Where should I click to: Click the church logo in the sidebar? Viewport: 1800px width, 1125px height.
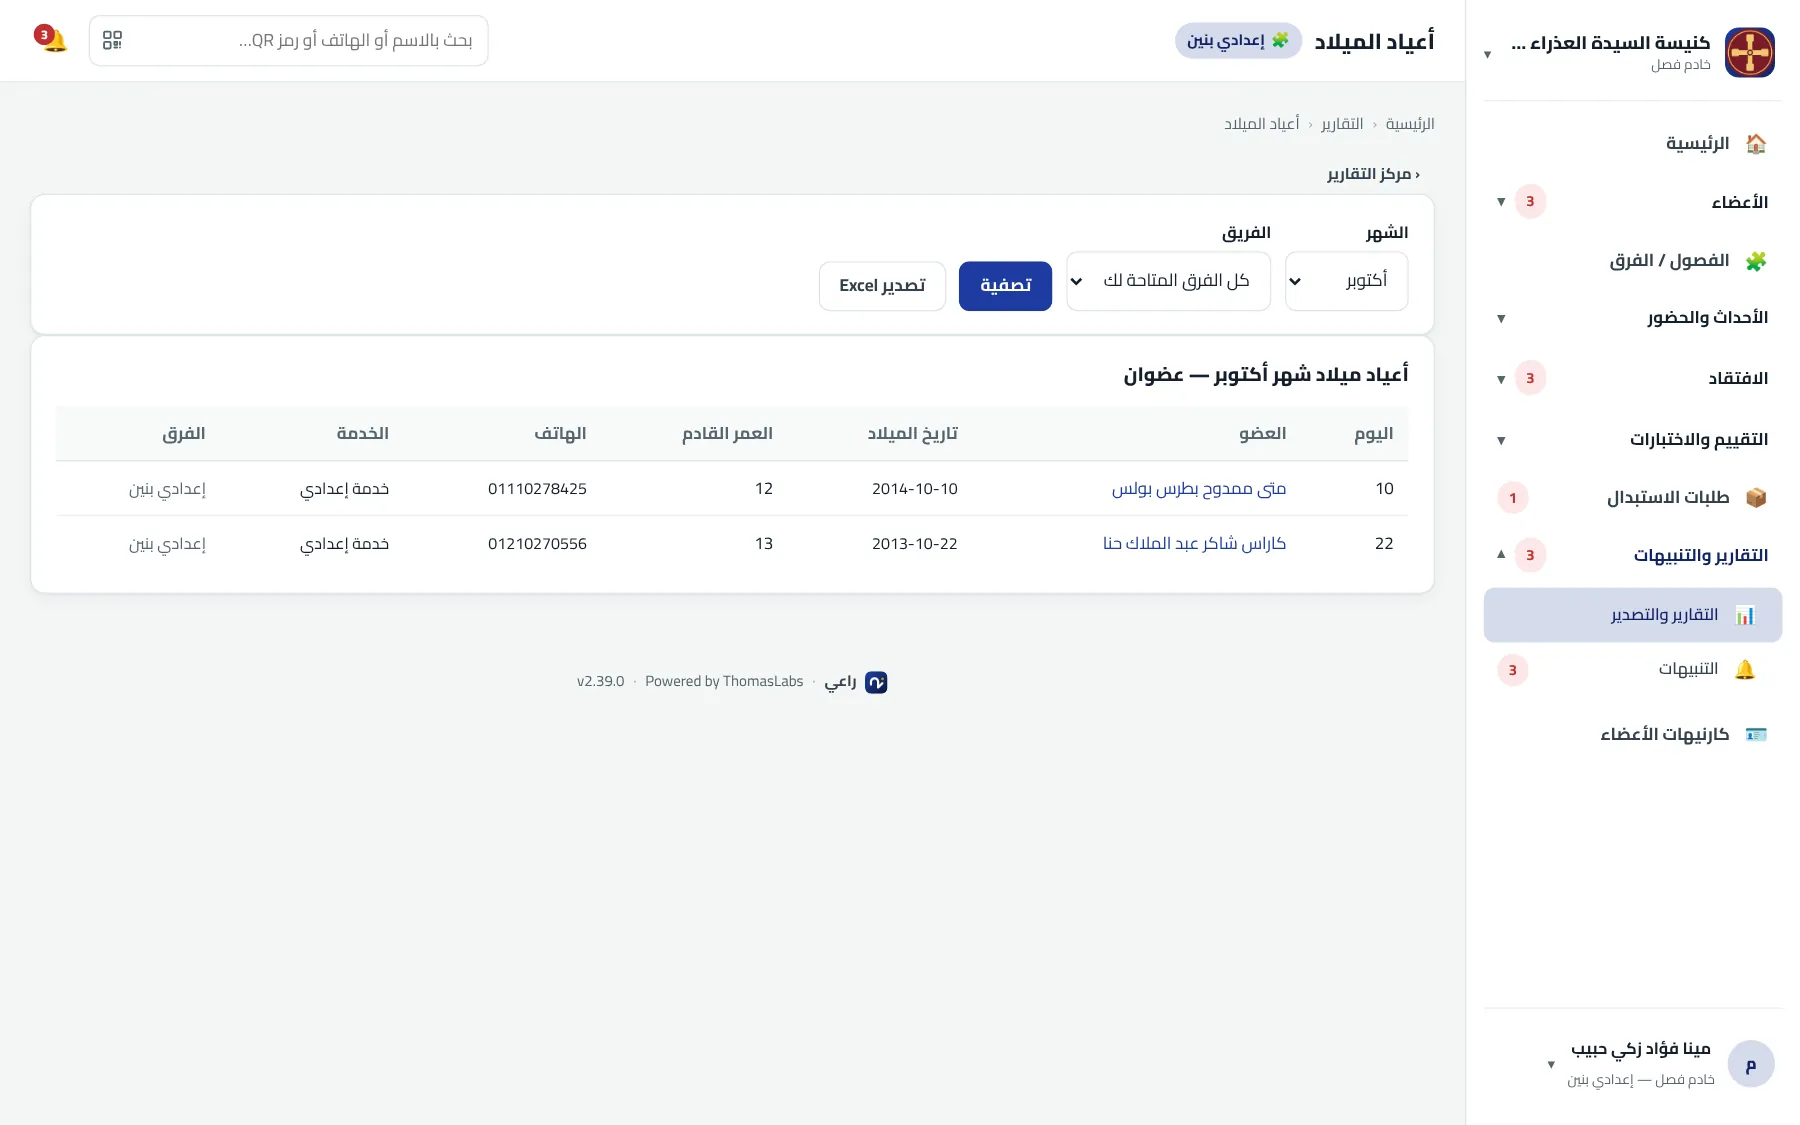pos(1749,52)
